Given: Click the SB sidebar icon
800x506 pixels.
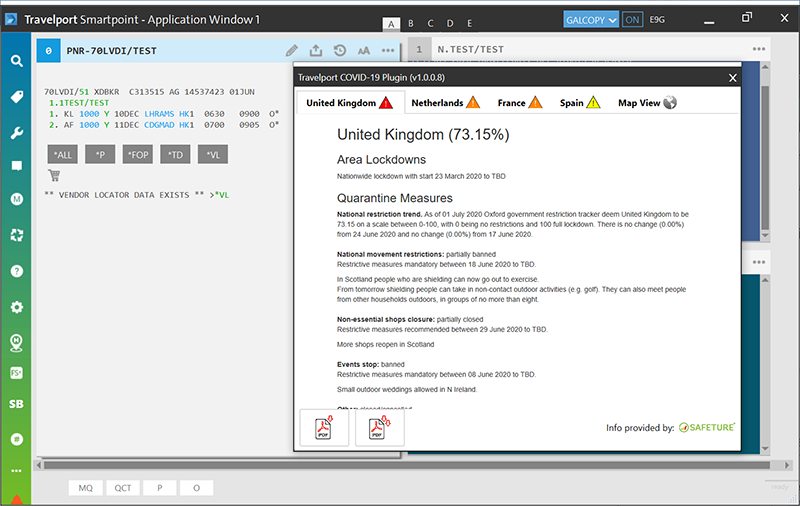Looking at the screenshot, I should [16, 404].
